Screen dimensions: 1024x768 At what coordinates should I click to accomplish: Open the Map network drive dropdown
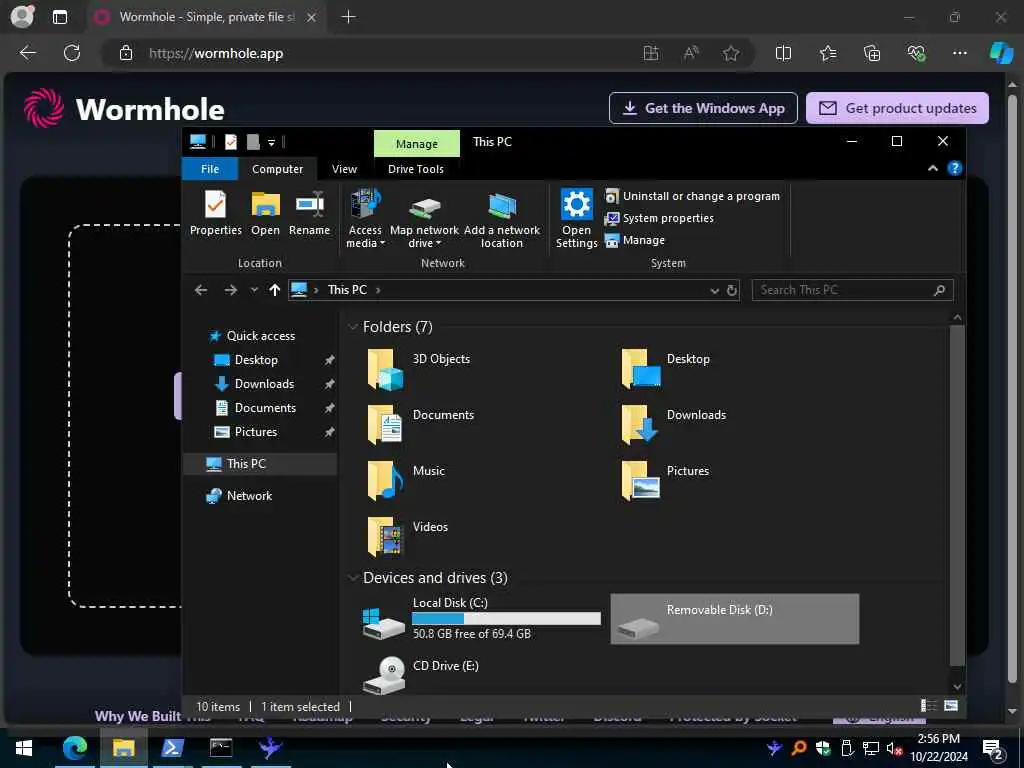(424, 219)
